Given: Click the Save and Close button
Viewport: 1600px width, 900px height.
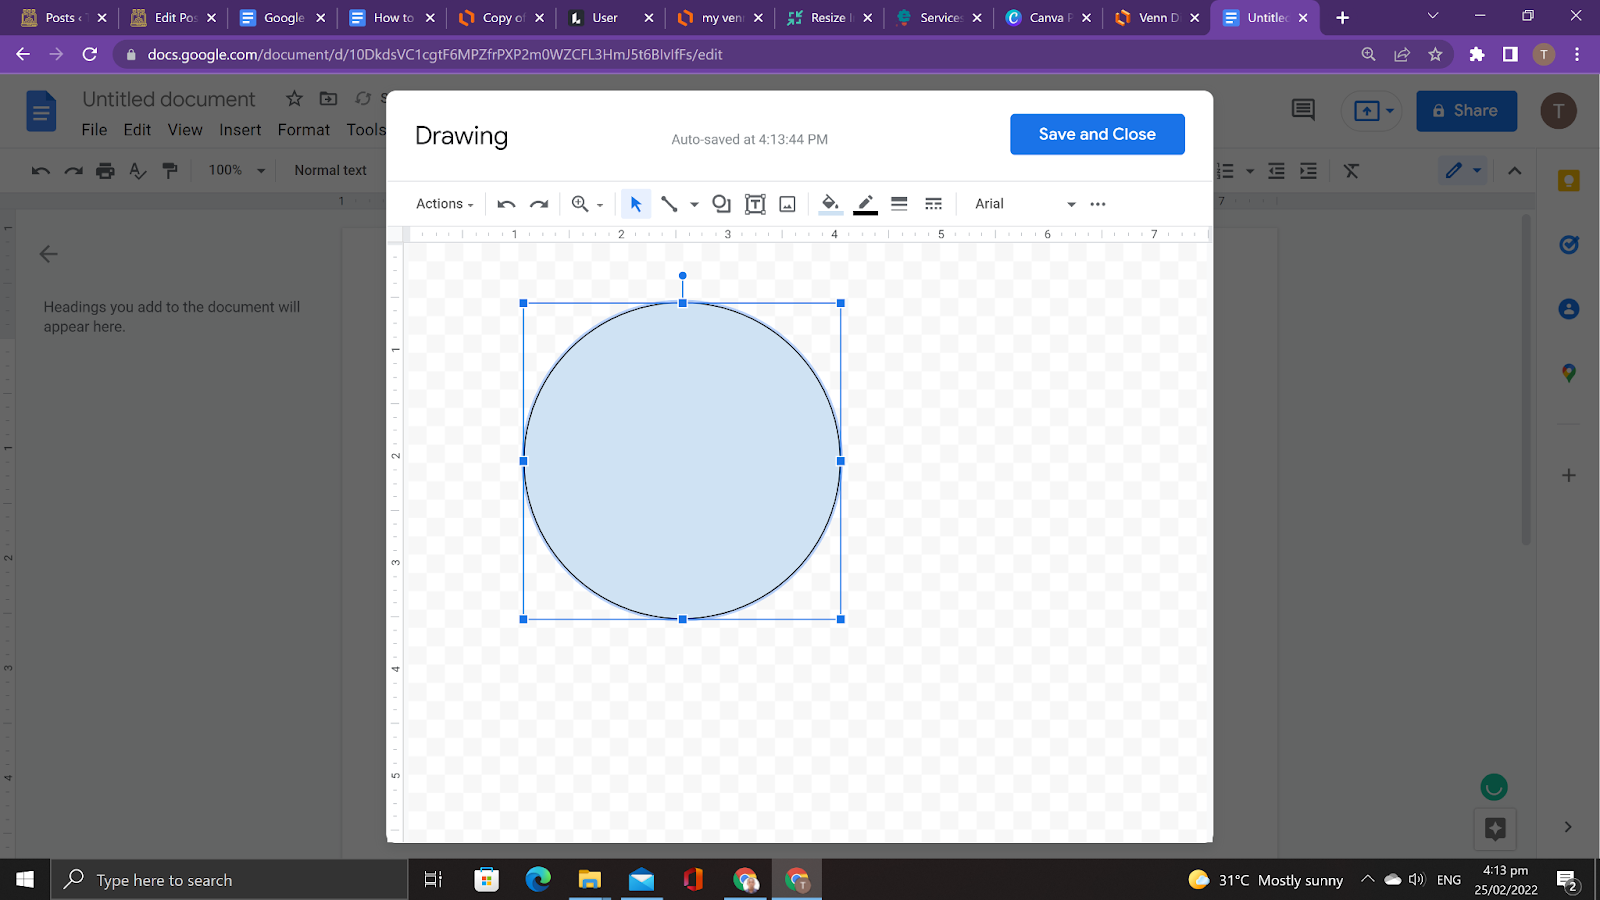Looking at the screenshot, I should click(1097, 134).
